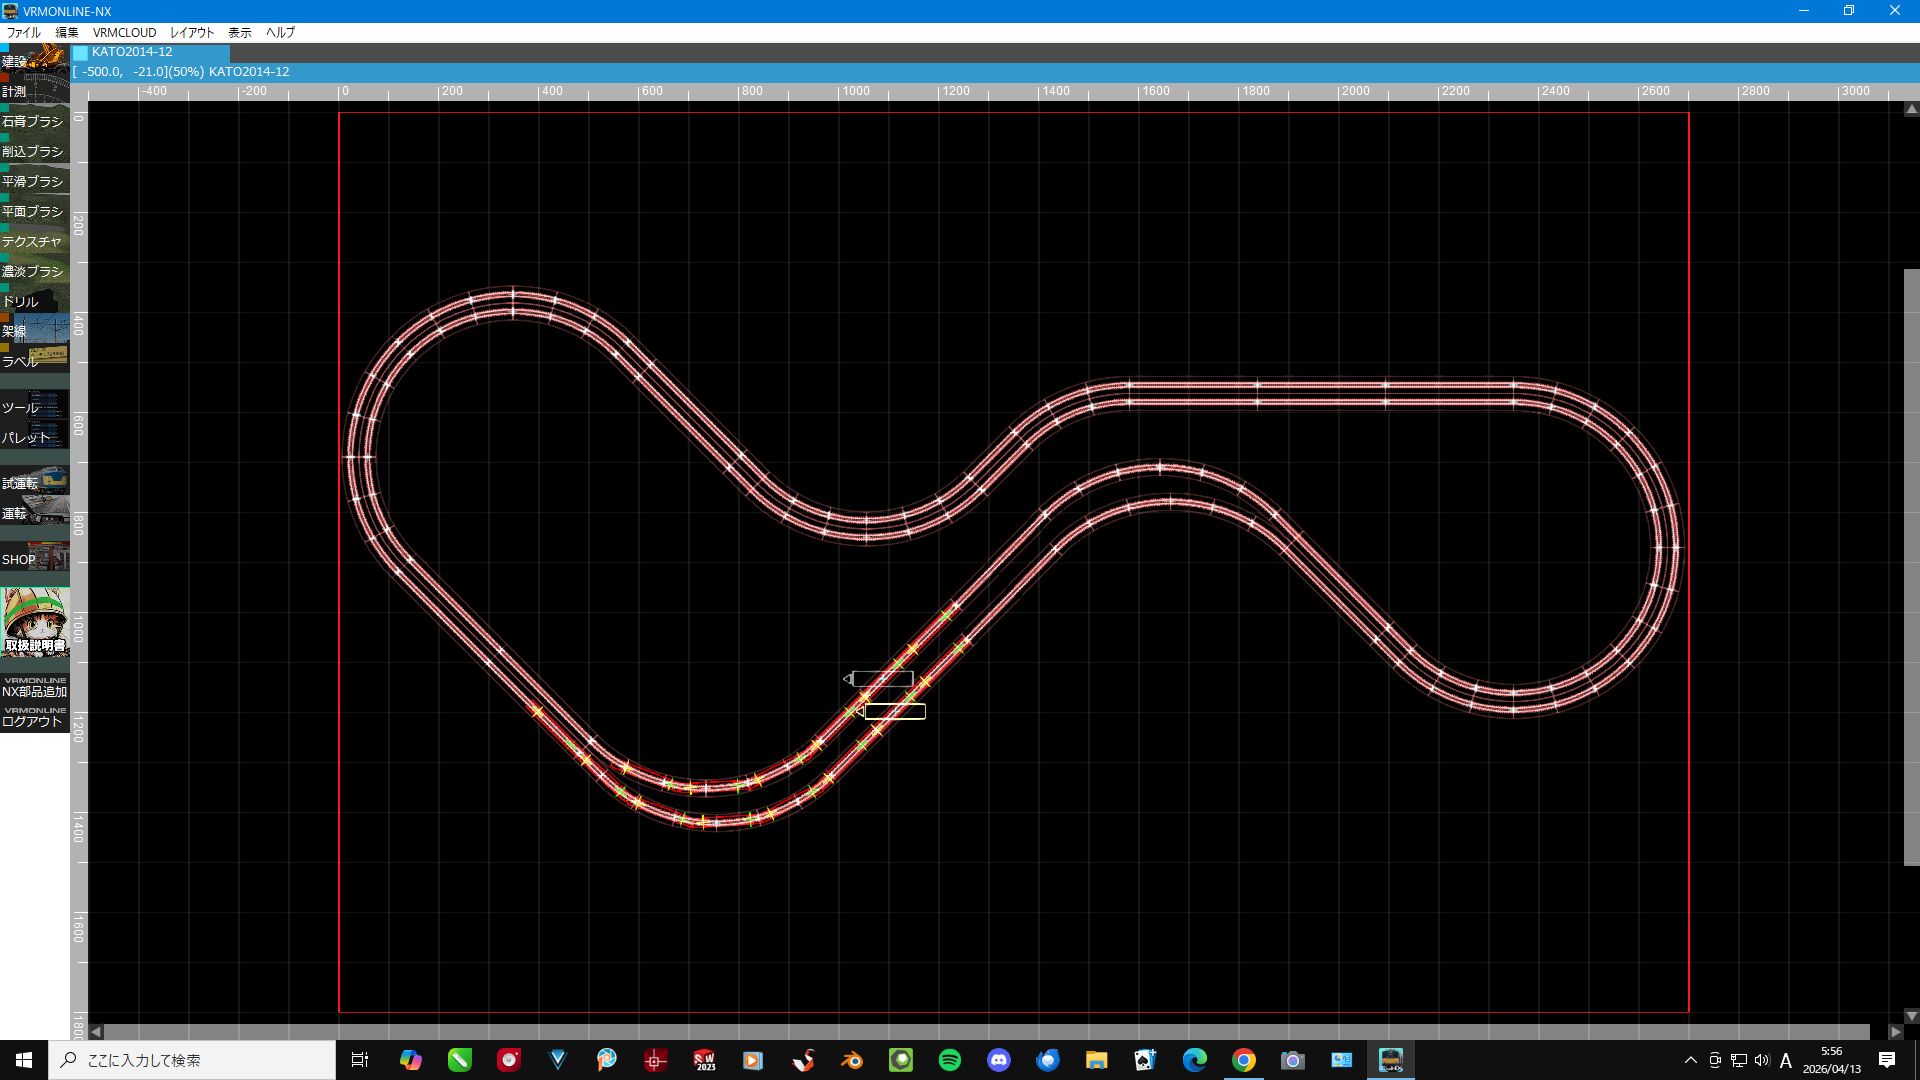Activate the ドリル drill tool
The height and width of the screenshot is (1080, 1920).
point(35,300)
